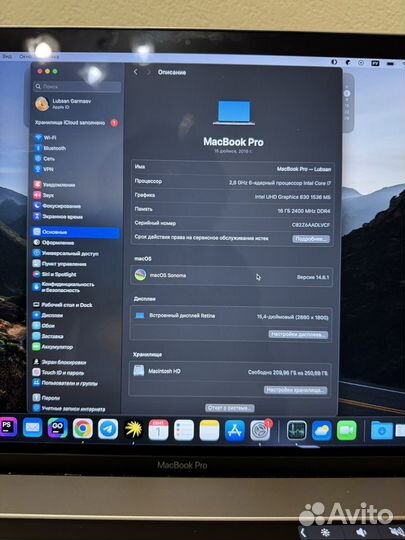Screen dimensions: 405x540
Task: Click the serial number C02Z6AADLVCF
Action: (311, 225)
